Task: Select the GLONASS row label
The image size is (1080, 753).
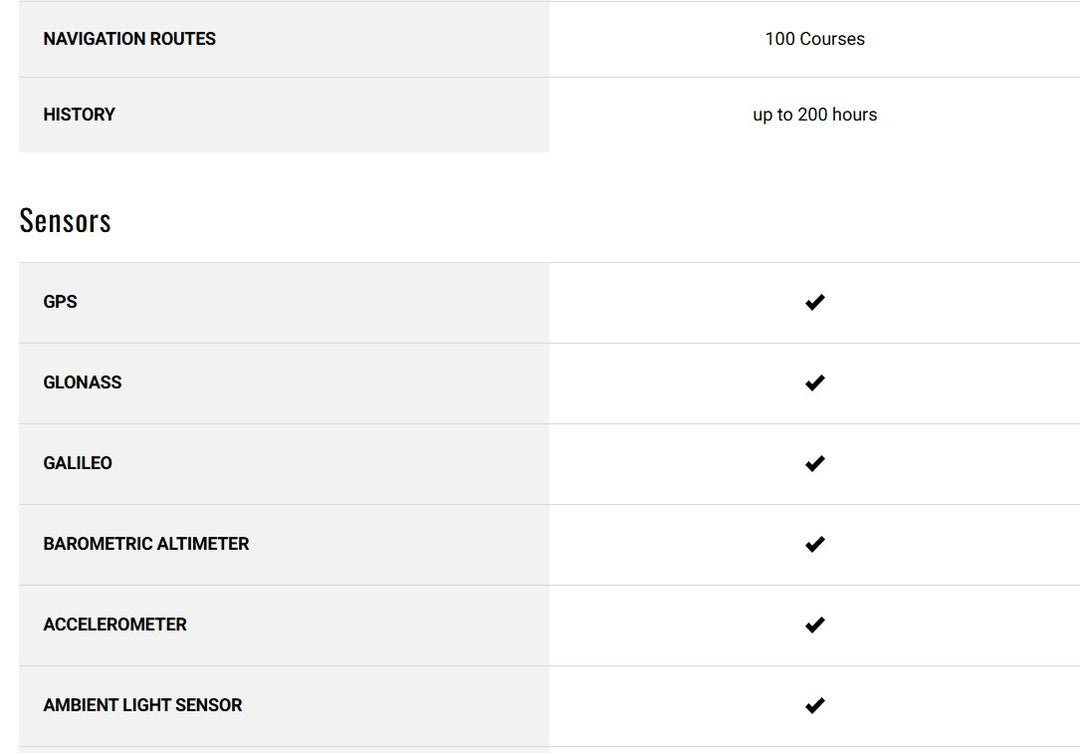Action: pyautogui.click(x=82, y=383)
